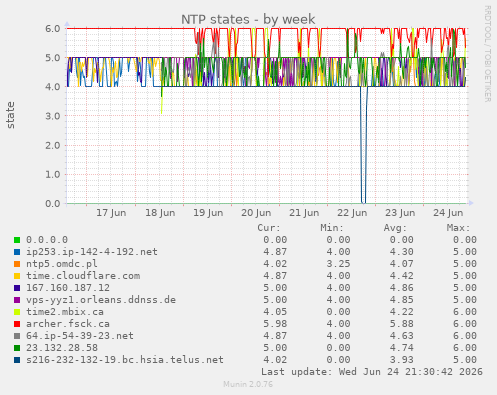Click the graph title NTP states - by week

(x=248, y=19)
